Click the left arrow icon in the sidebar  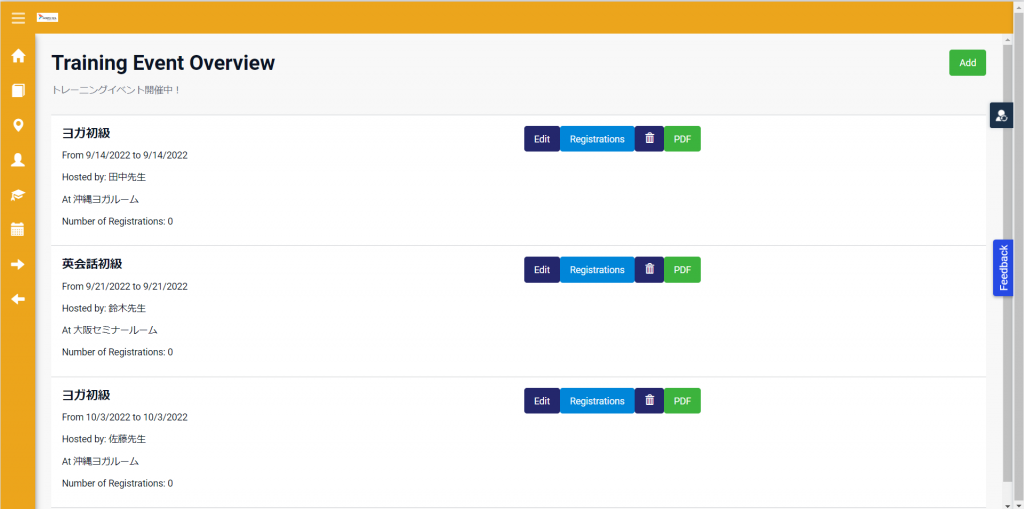click(x=18, y=299)
